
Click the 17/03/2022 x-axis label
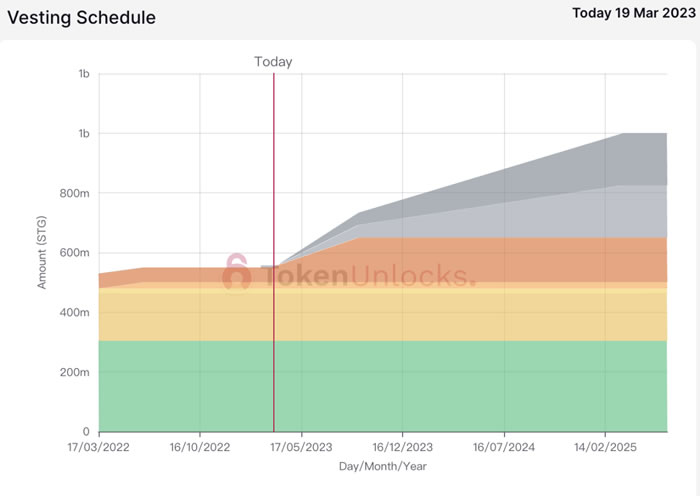point(99,447)
